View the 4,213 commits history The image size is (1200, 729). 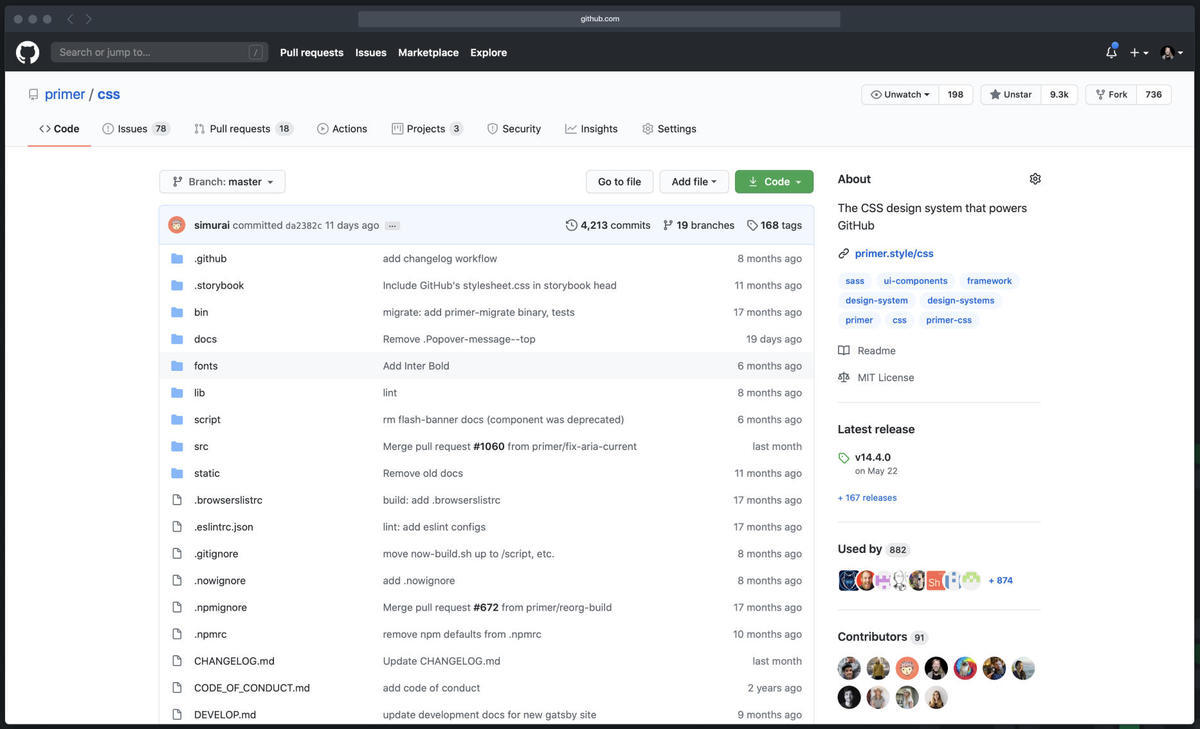click(x=608, y=226)
